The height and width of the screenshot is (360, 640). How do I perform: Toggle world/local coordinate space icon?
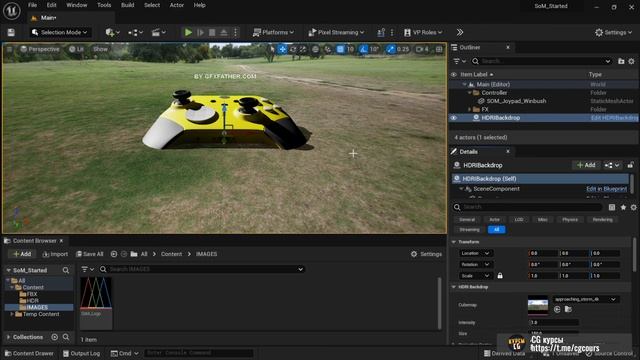click(316, 49)
